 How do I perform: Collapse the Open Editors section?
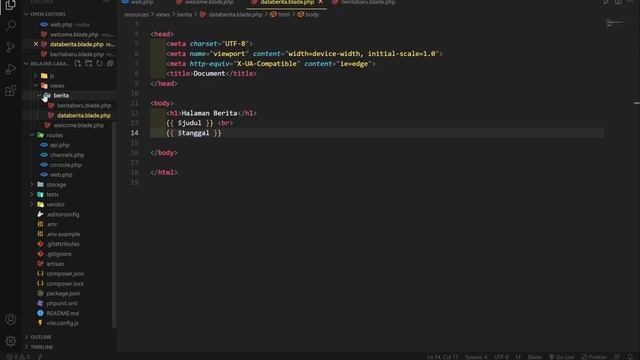(x=48, y=14)
